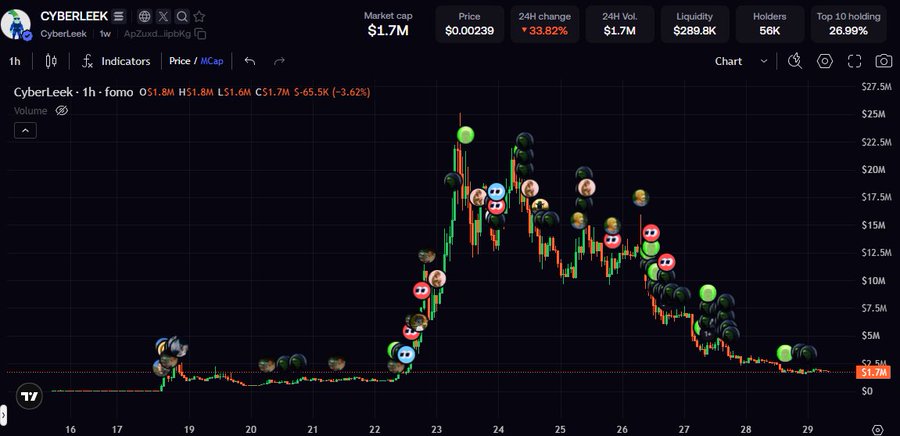
Task: Click the Market cap $1.7M value
Action: [388, 30]
